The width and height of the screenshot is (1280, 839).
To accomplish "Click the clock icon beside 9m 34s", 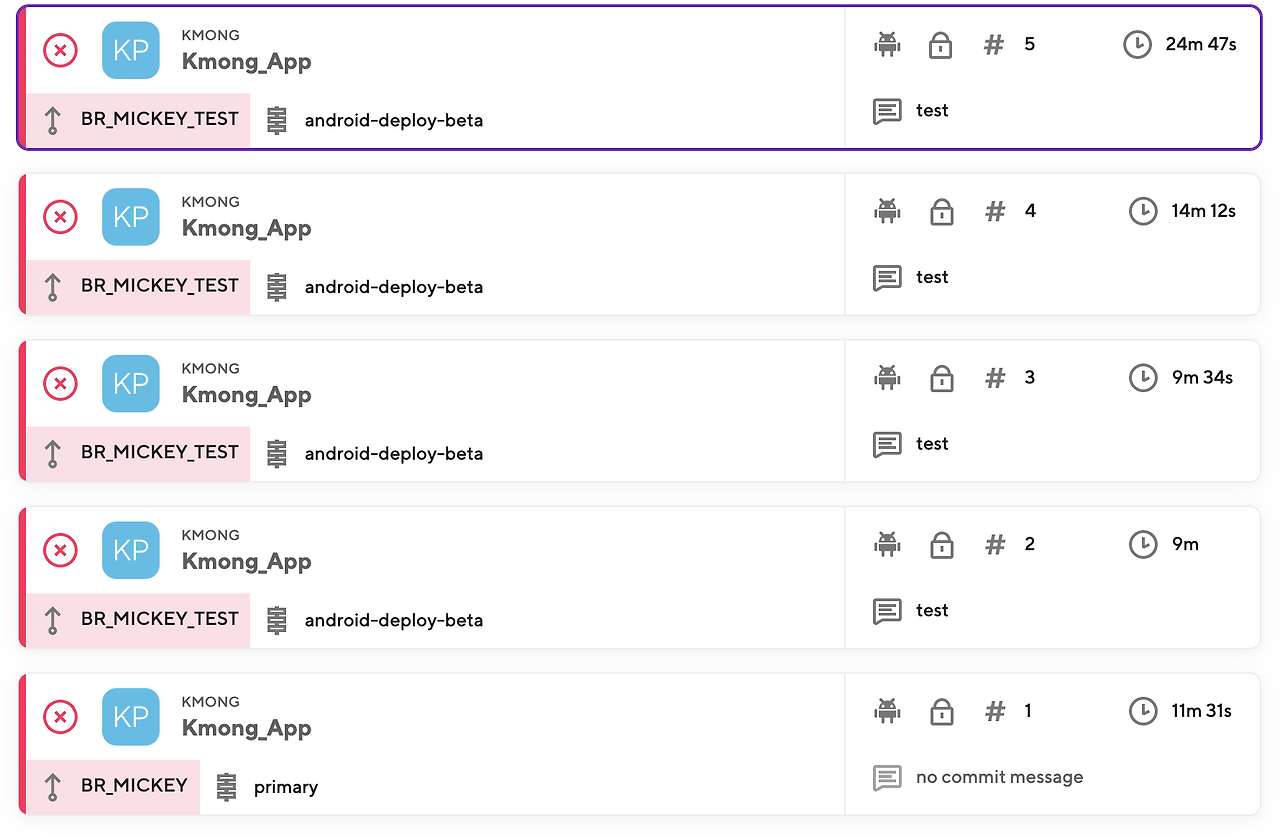I will pos(1143,378).
